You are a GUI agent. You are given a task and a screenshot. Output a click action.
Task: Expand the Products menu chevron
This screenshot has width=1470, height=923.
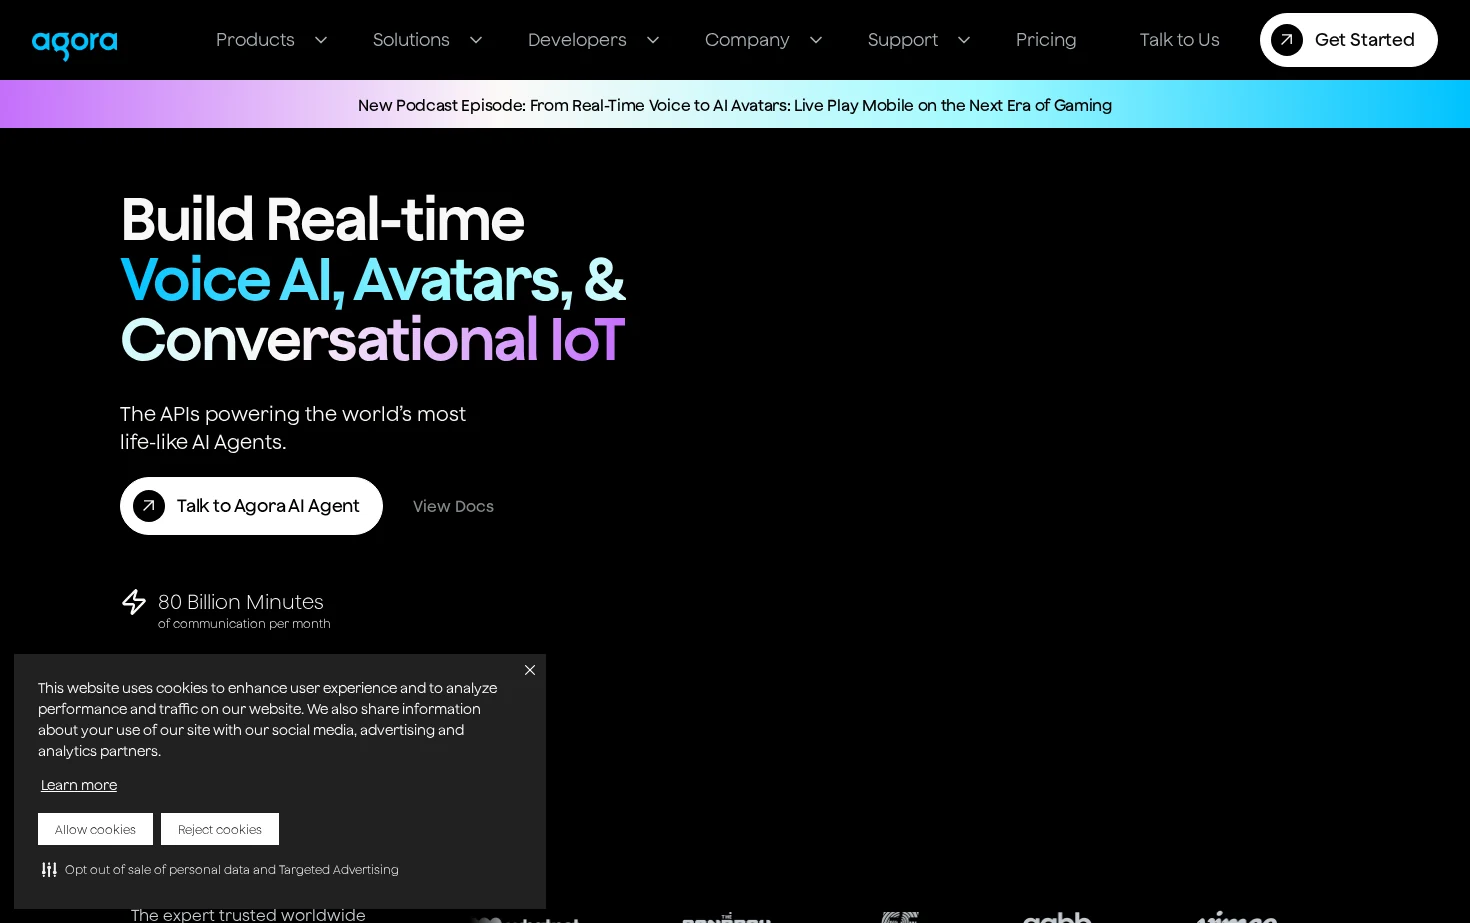click(x=321, y=40)
